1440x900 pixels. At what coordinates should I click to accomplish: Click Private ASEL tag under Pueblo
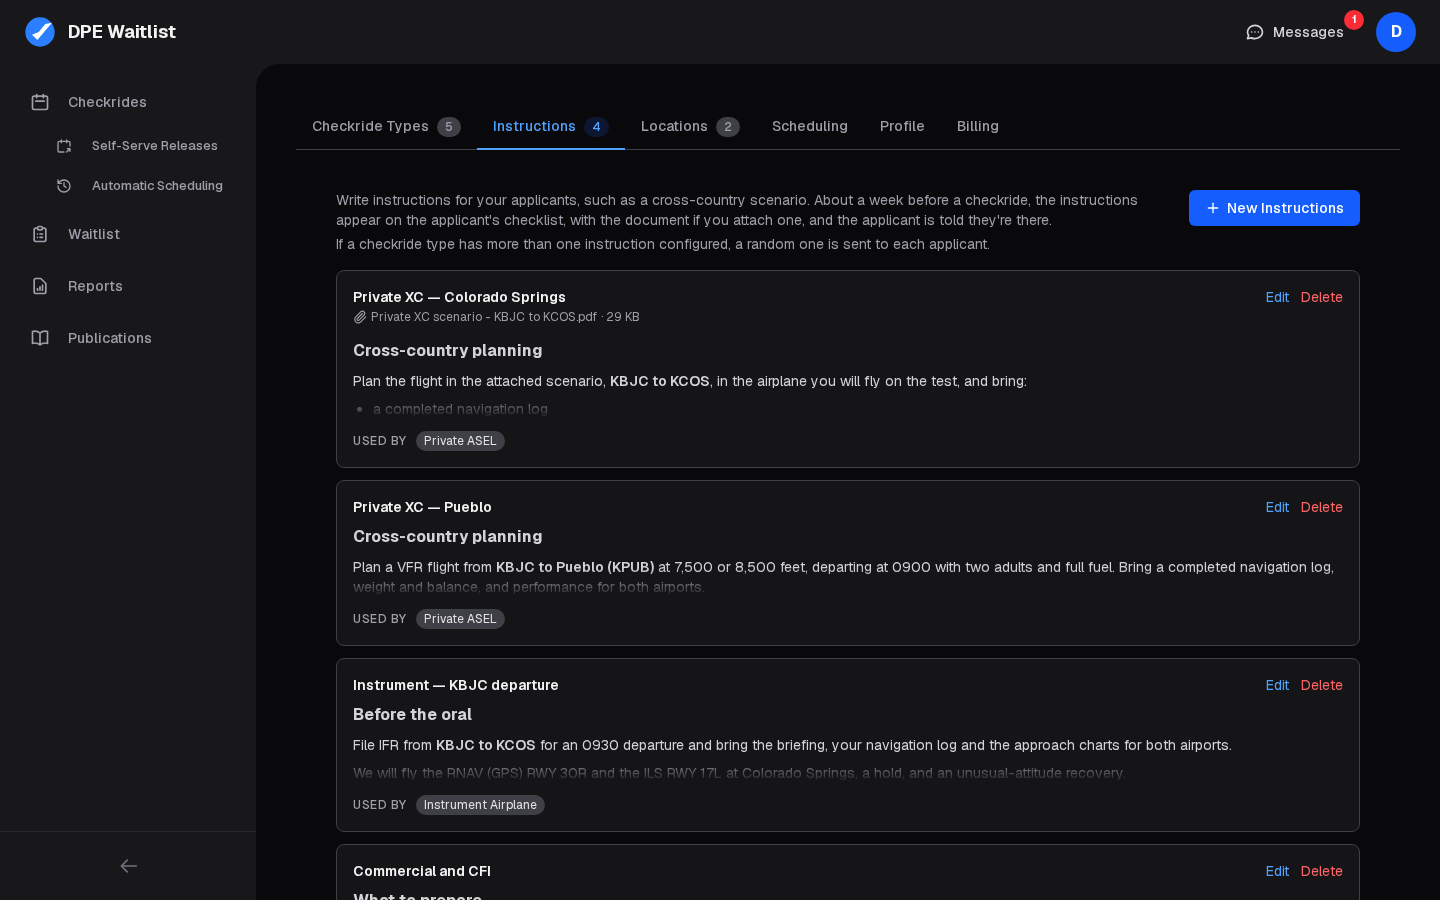coord(460,619)
